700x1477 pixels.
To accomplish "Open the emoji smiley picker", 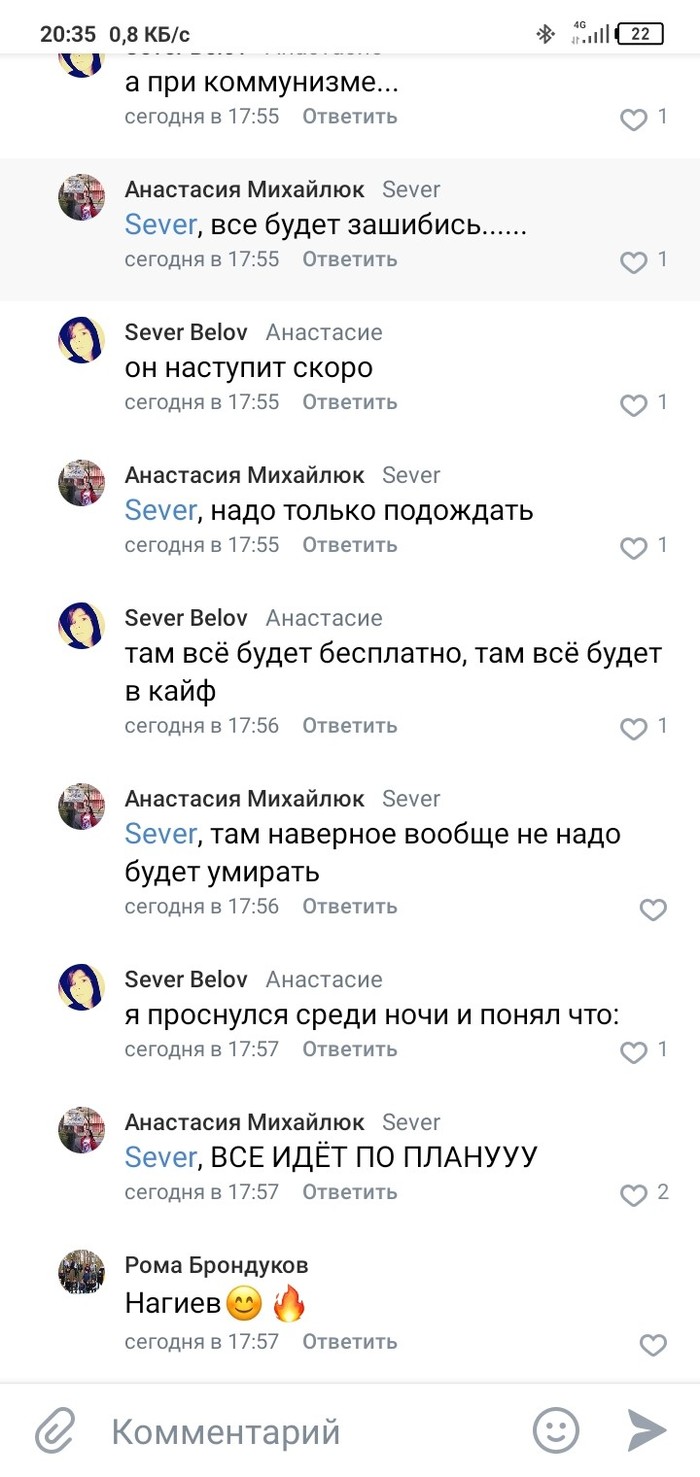I will tap(556, 1431).
